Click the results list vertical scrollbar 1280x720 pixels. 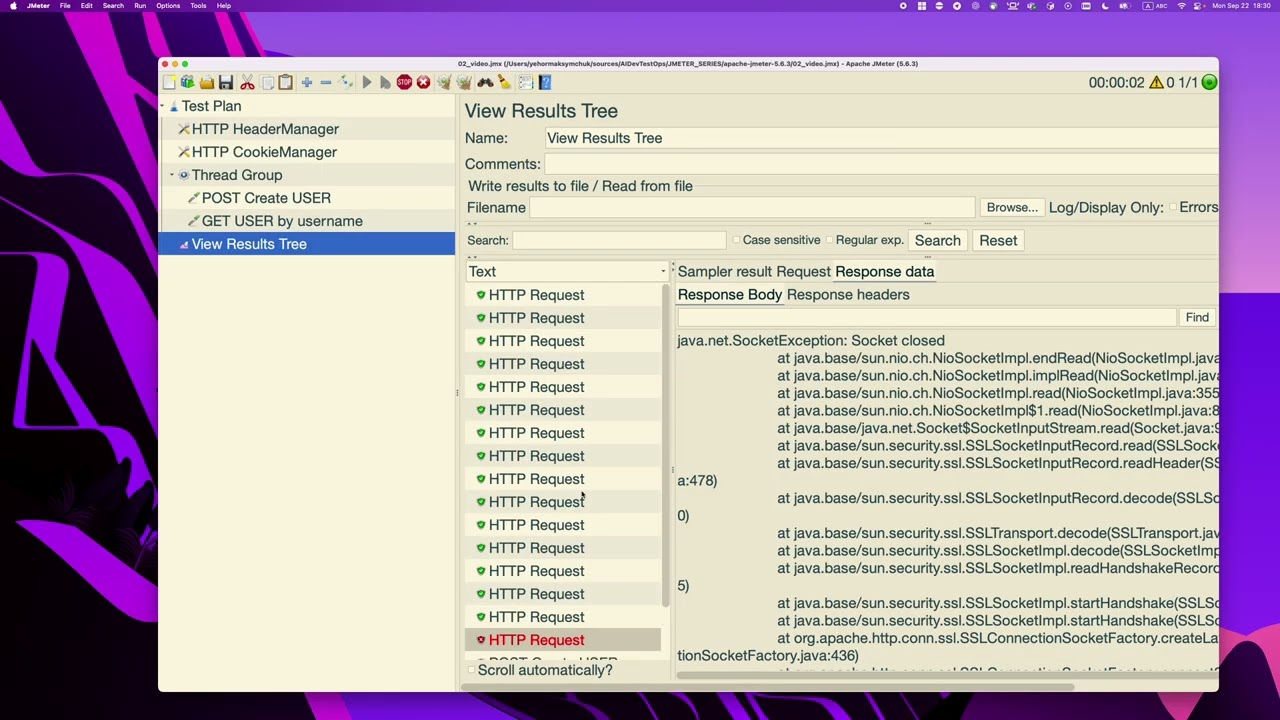(x=665, y=447)
